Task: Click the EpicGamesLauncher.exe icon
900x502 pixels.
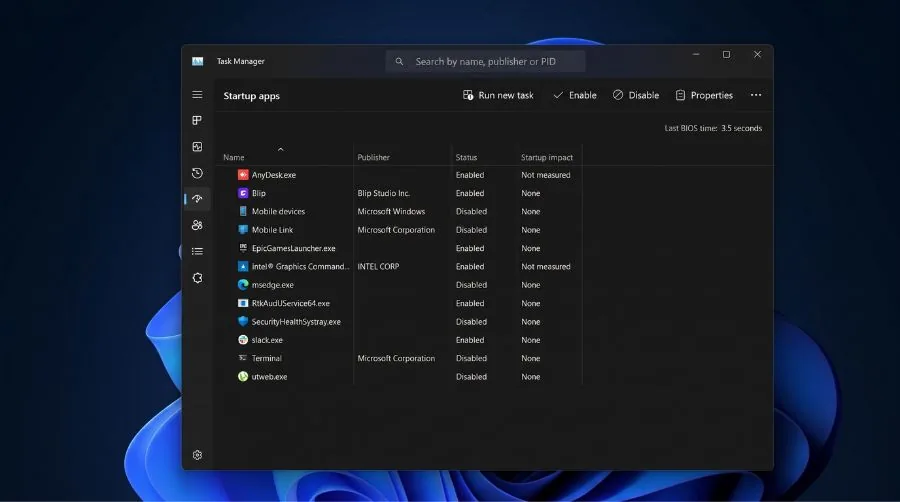Action: click(243, 248)
